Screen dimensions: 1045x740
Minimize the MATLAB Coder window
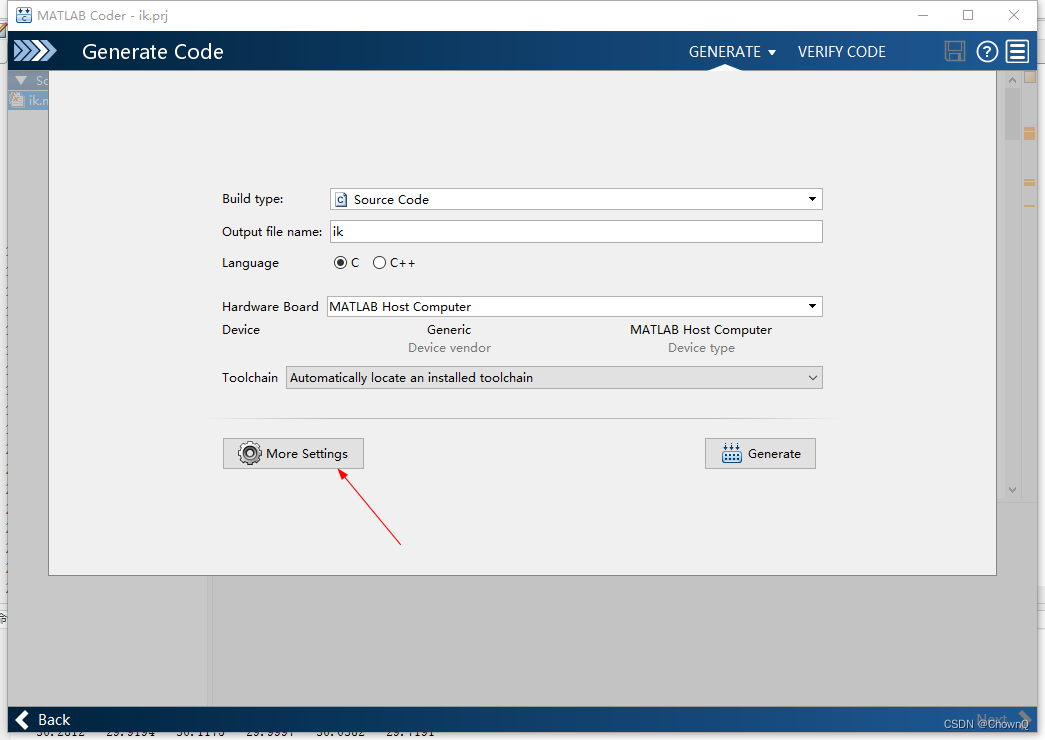click(923, 15)
